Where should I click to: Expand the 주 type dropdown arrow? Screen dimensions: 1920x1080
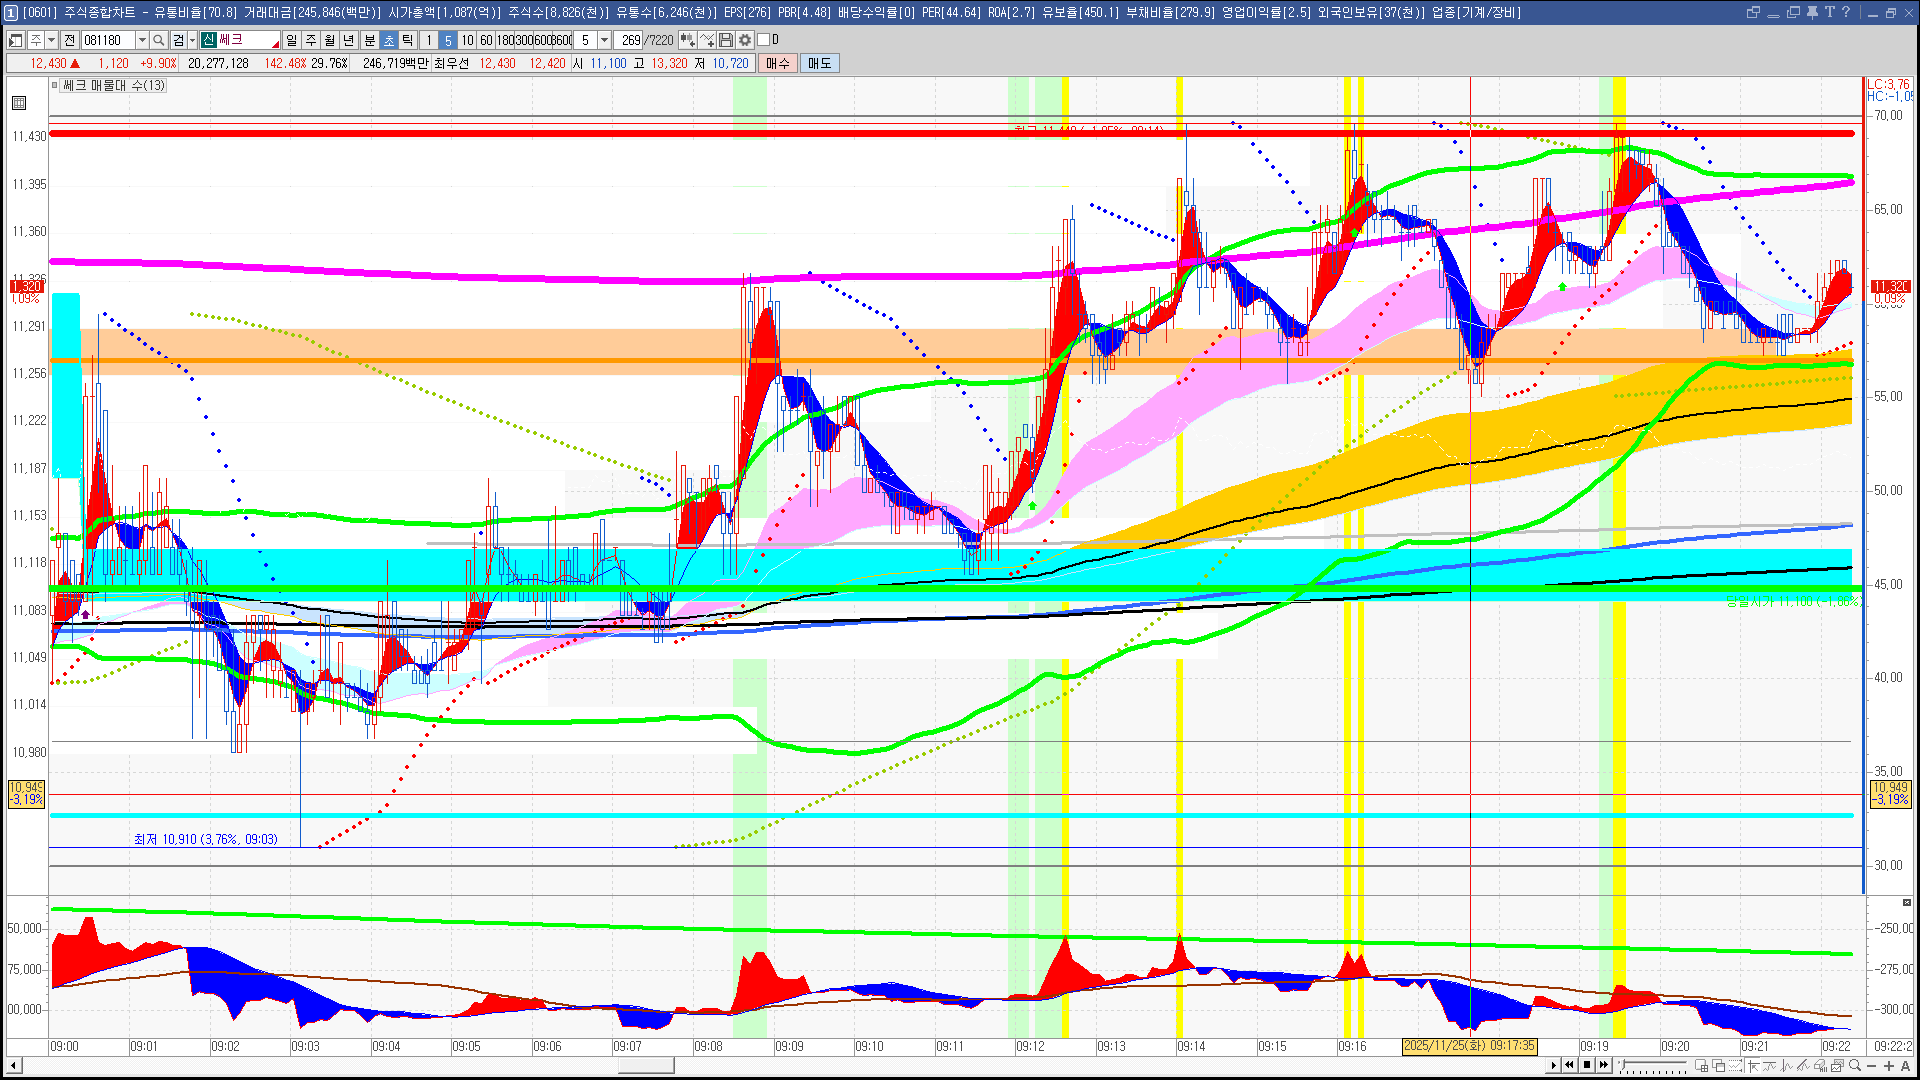51,40
